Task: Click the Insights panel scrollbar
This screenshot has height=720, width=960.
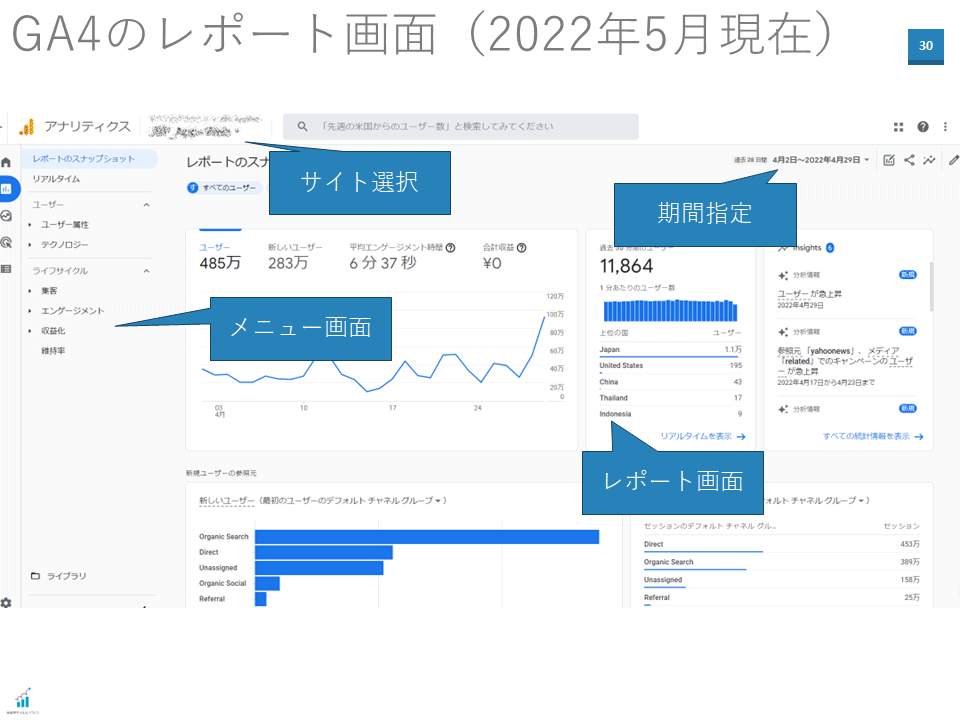Action: point(932,287)
